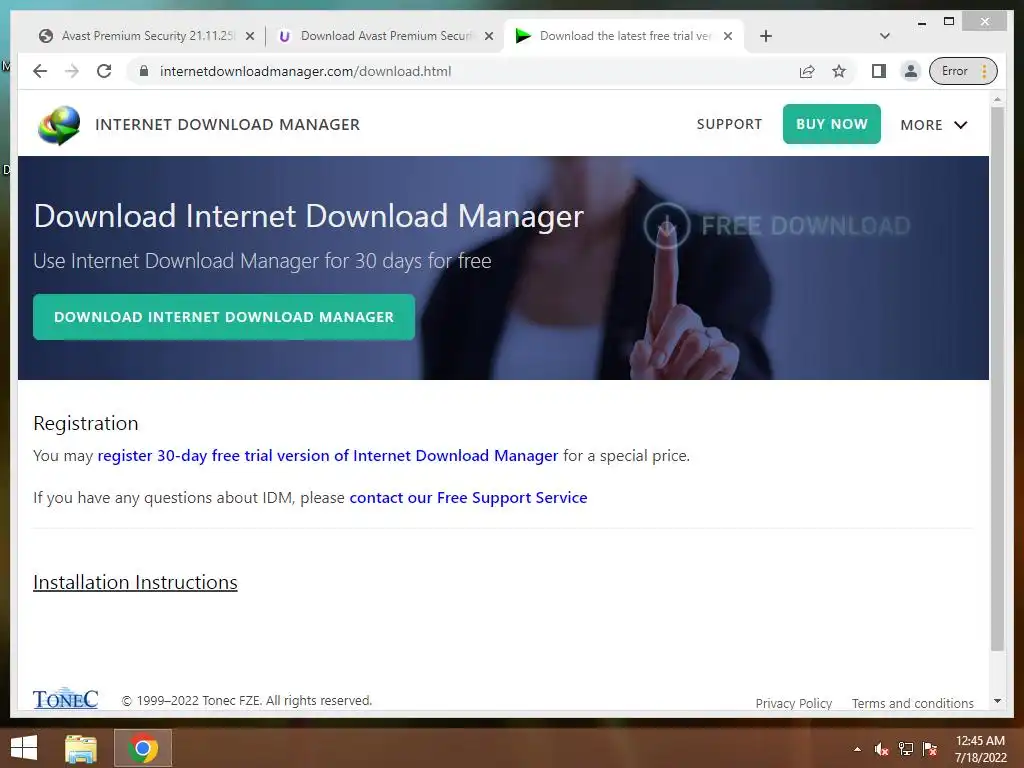This screenshot has height=768, width=1024.
Task: Reload the page with the refresh icon
Action: click(104, 71)
